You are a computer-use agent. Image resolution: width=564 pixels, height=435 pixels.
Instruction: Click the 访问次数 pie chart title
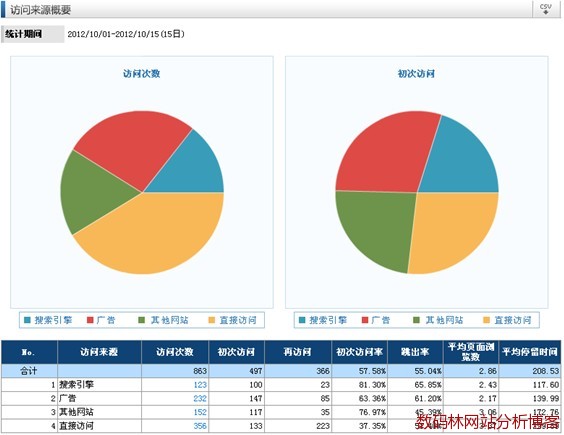pyautogui.click(x=141, y=74)
